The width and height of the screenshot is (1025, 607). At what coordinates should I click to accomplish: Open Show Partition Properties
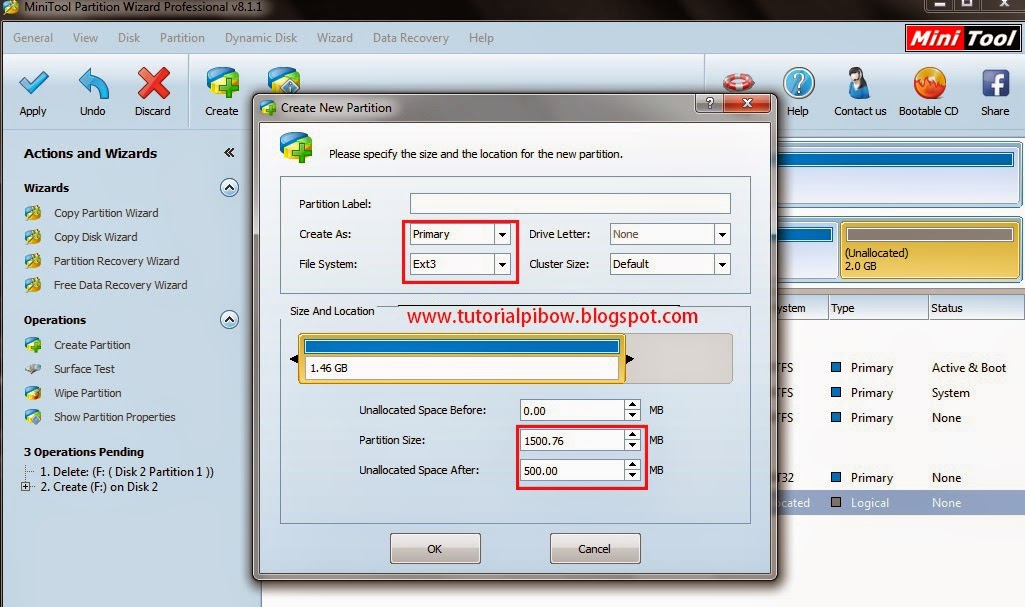click(114, 417)
